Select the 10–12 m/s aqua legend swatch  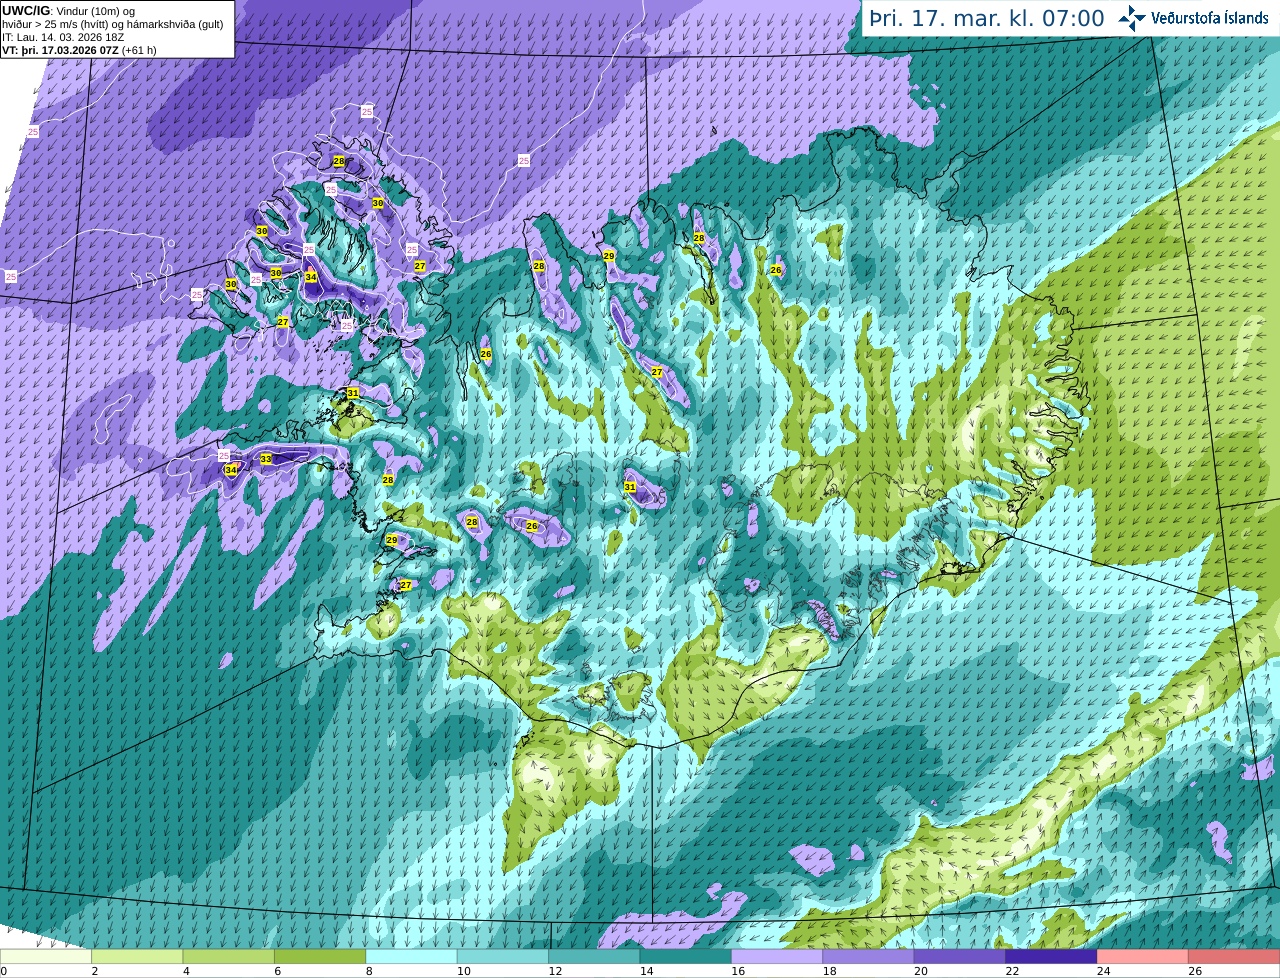pos(503,956)
